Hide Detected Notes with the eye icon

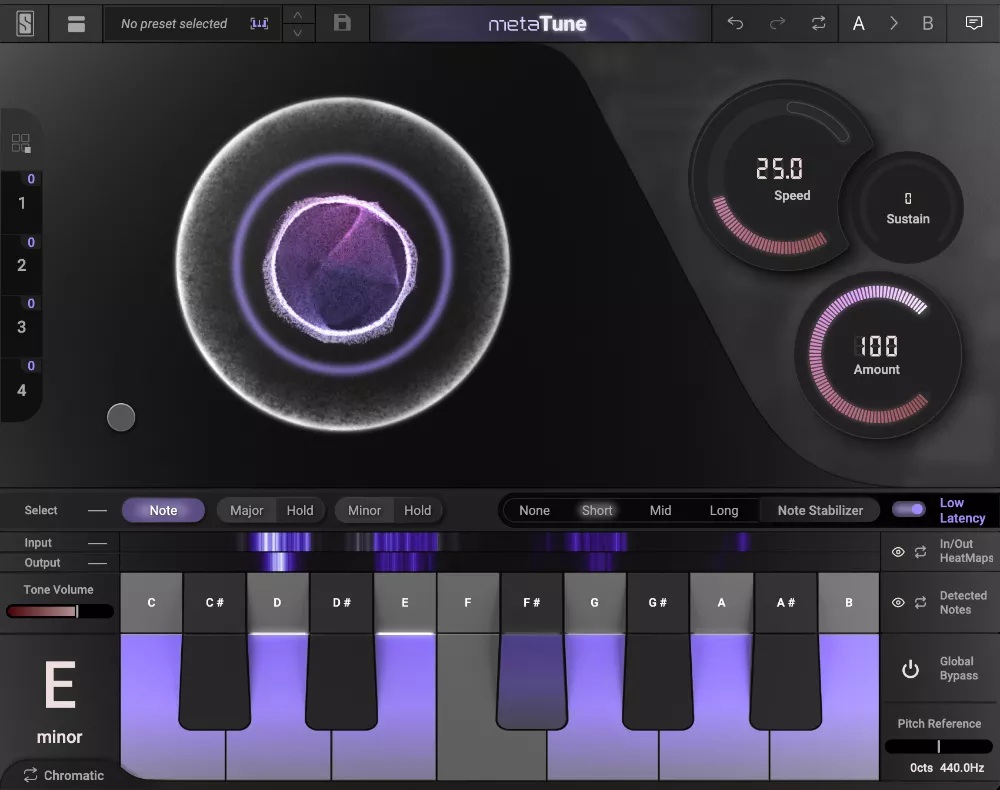tap(898, 603)
